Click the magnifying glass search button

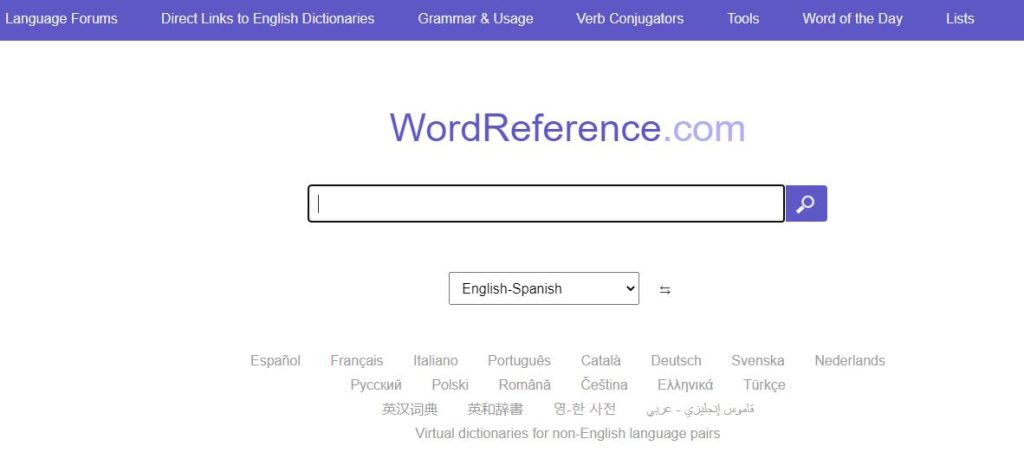pyautogui.click(x=806, y=204)
